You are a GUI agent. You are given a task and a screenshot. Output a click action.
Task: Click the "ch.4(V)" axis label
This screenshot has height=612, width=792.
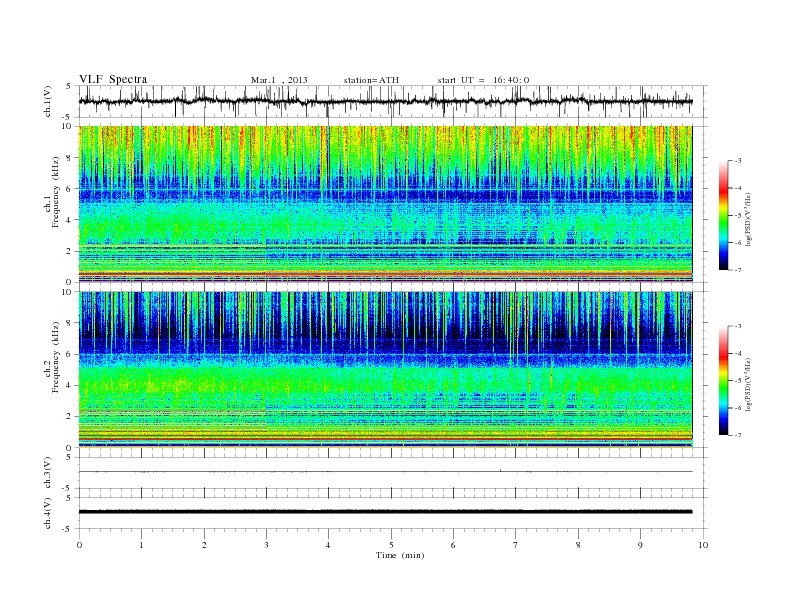click(x=48, y=513)
